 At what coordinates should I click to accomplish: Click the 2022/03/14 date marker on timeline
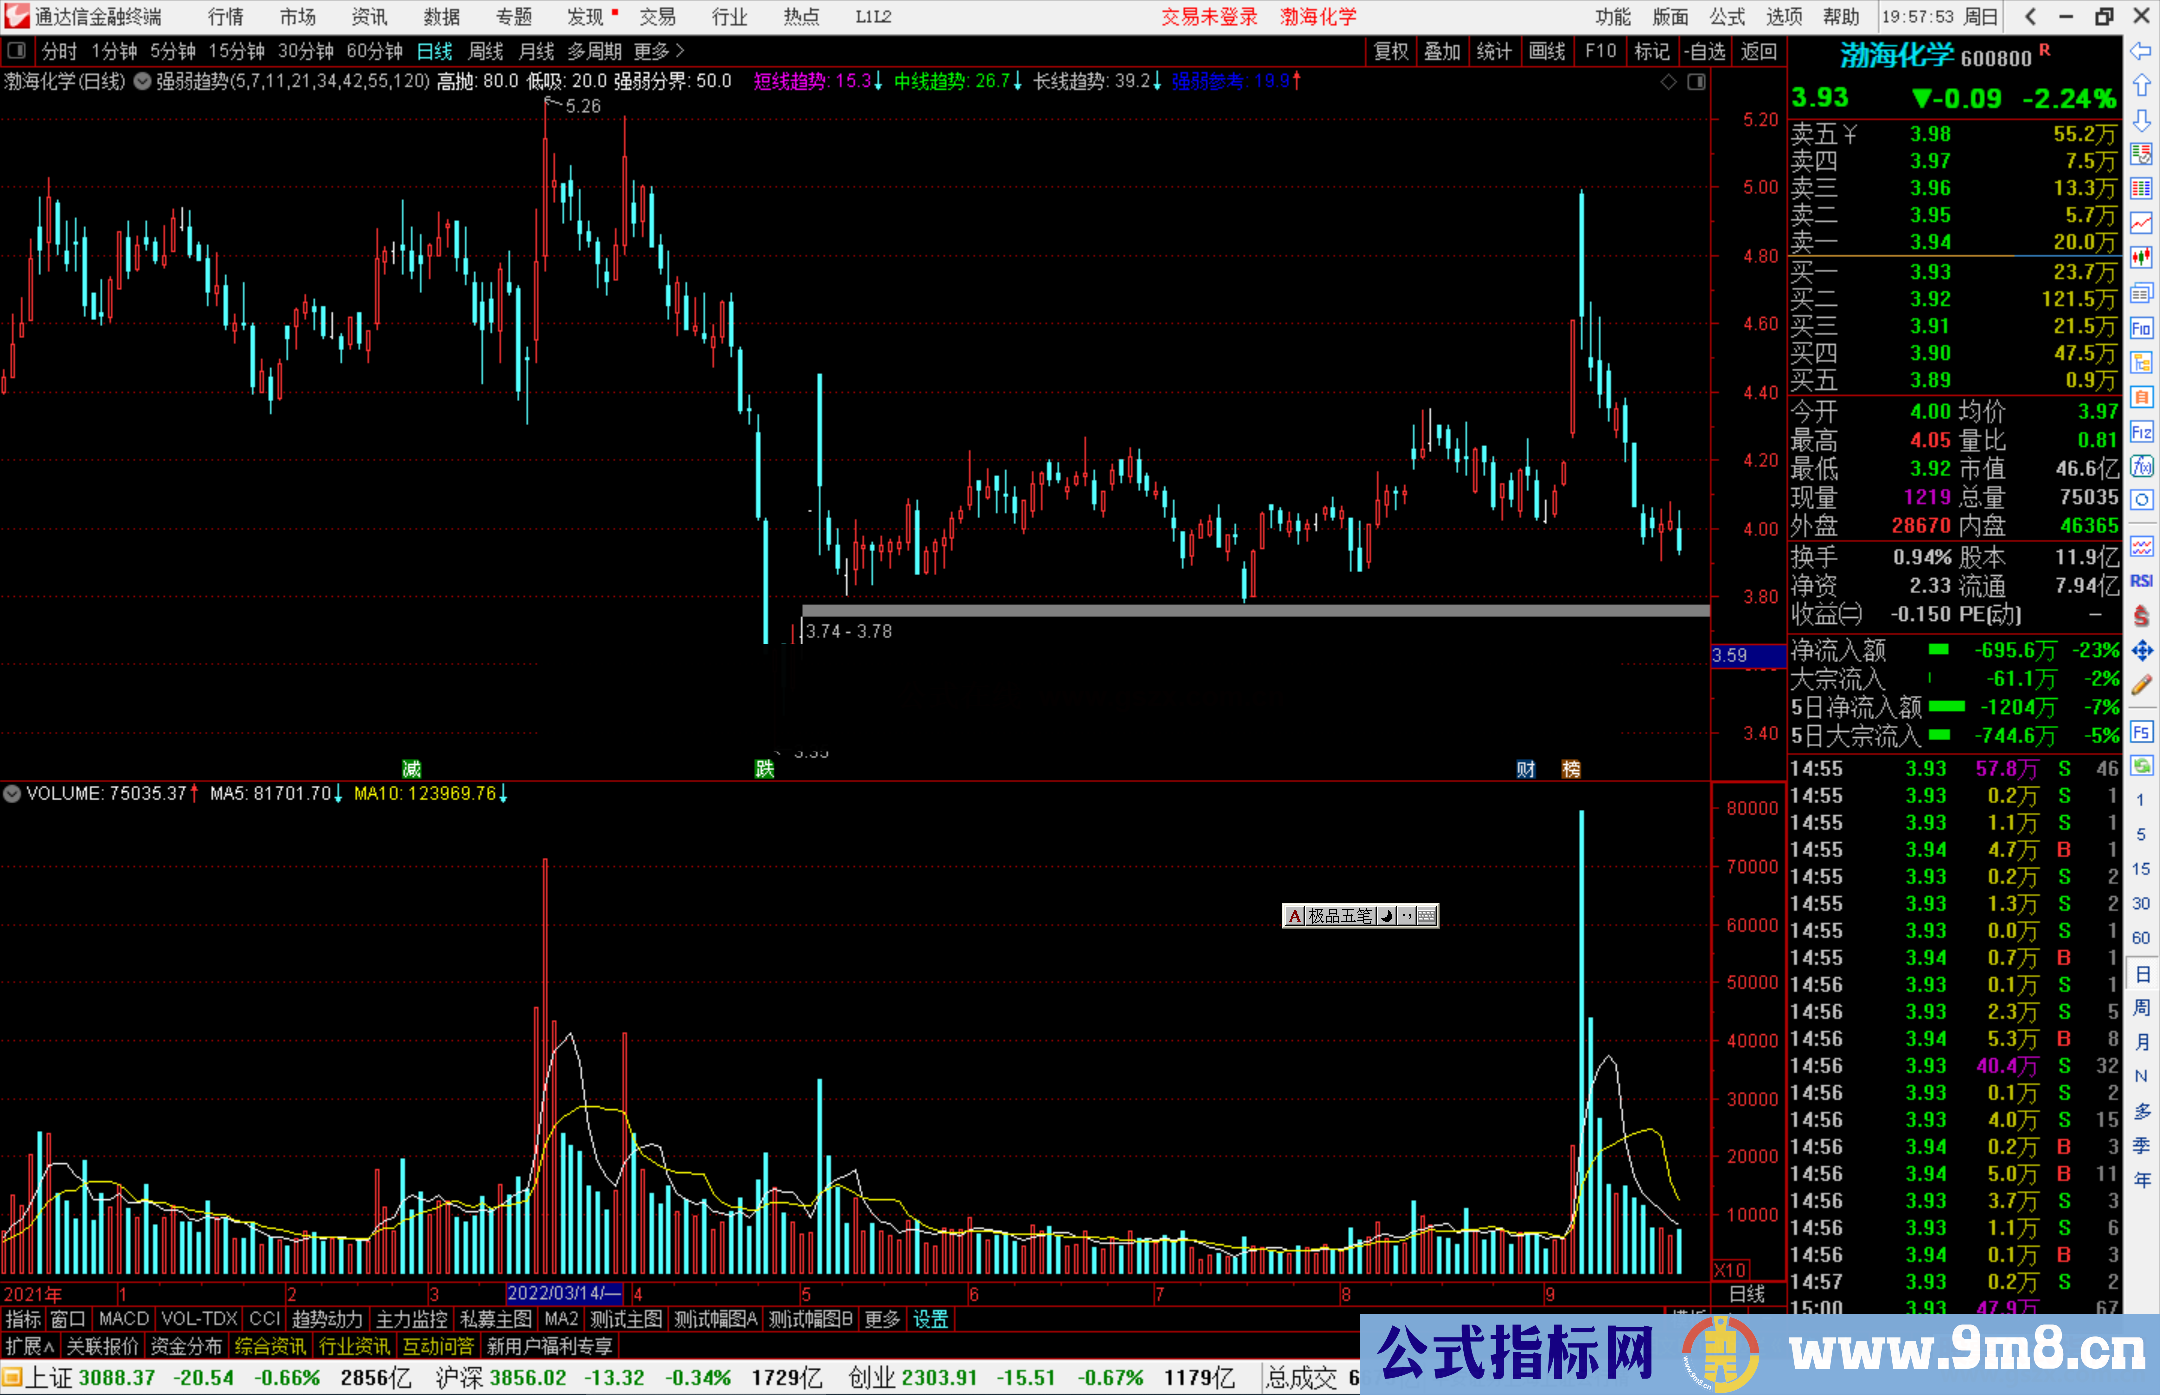(x=564, y=1294)
